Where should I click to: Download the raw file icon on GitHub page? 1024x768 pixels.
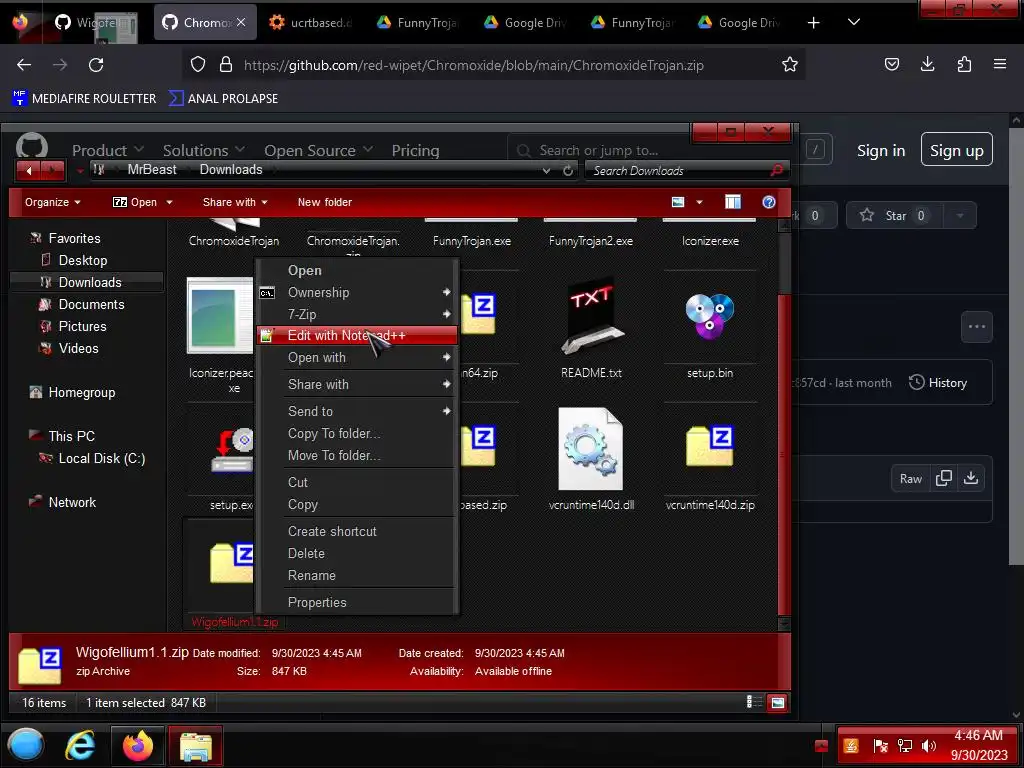pos(971,478)
